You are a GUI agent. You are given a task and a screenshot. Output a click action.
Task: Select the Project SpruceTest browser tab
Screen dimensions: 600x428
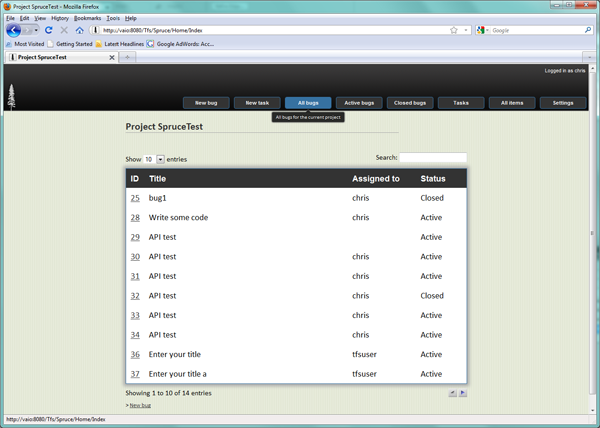coord(62,57)
